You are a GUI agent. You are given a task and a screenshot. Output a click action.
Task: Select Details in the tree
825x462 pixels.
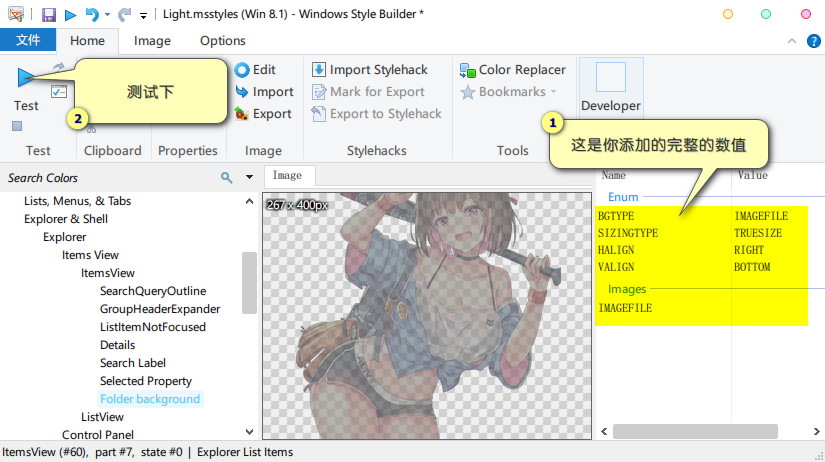117,345
